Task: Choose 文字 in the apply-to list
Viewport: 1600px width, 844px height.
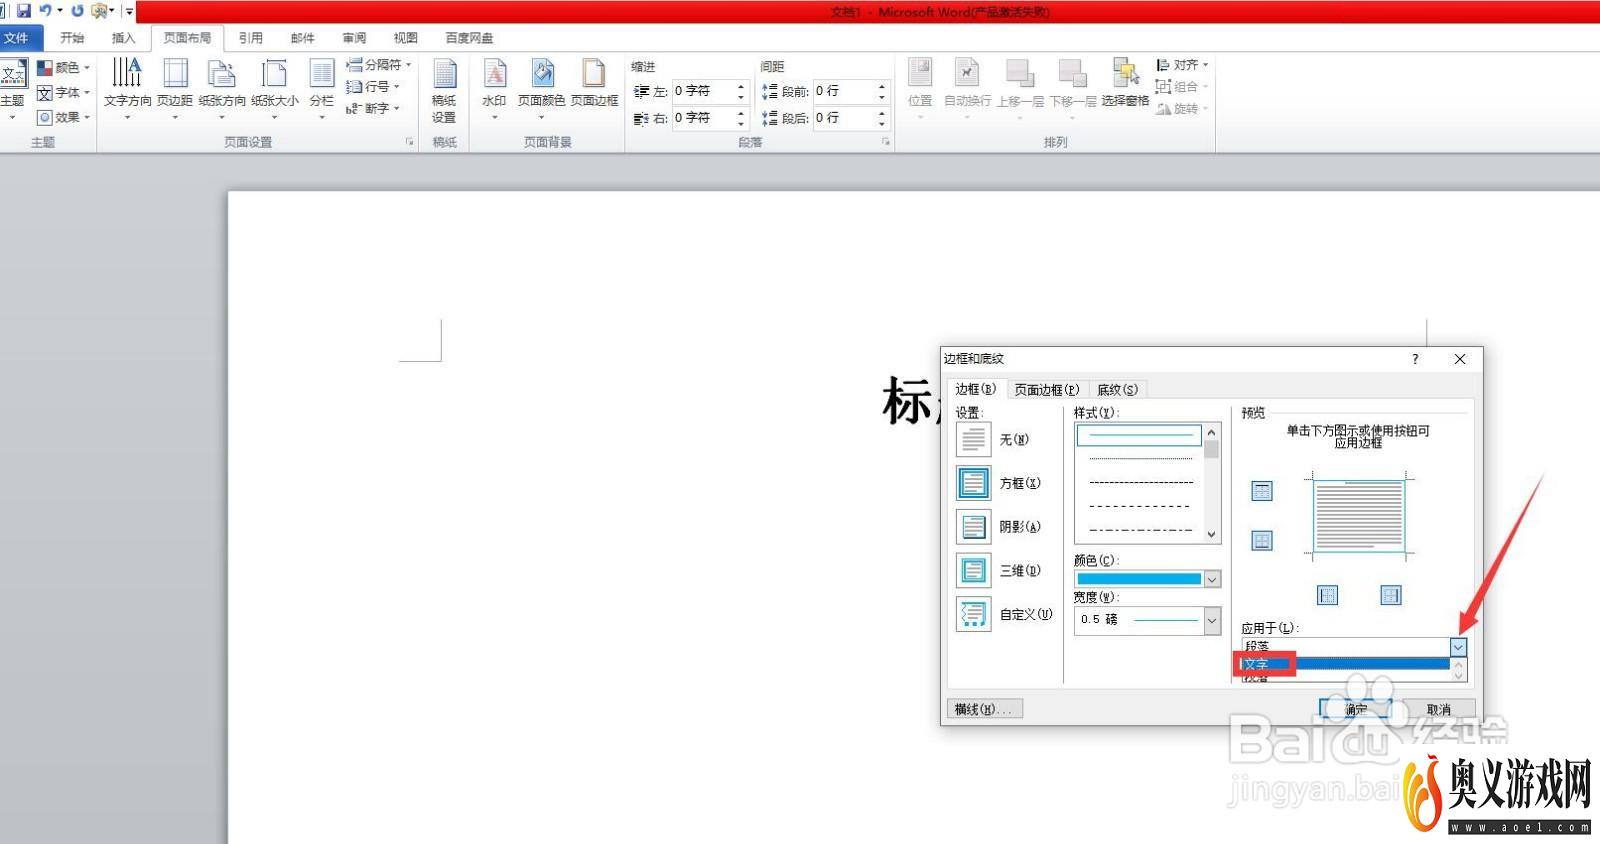Action: (1345, 664)
